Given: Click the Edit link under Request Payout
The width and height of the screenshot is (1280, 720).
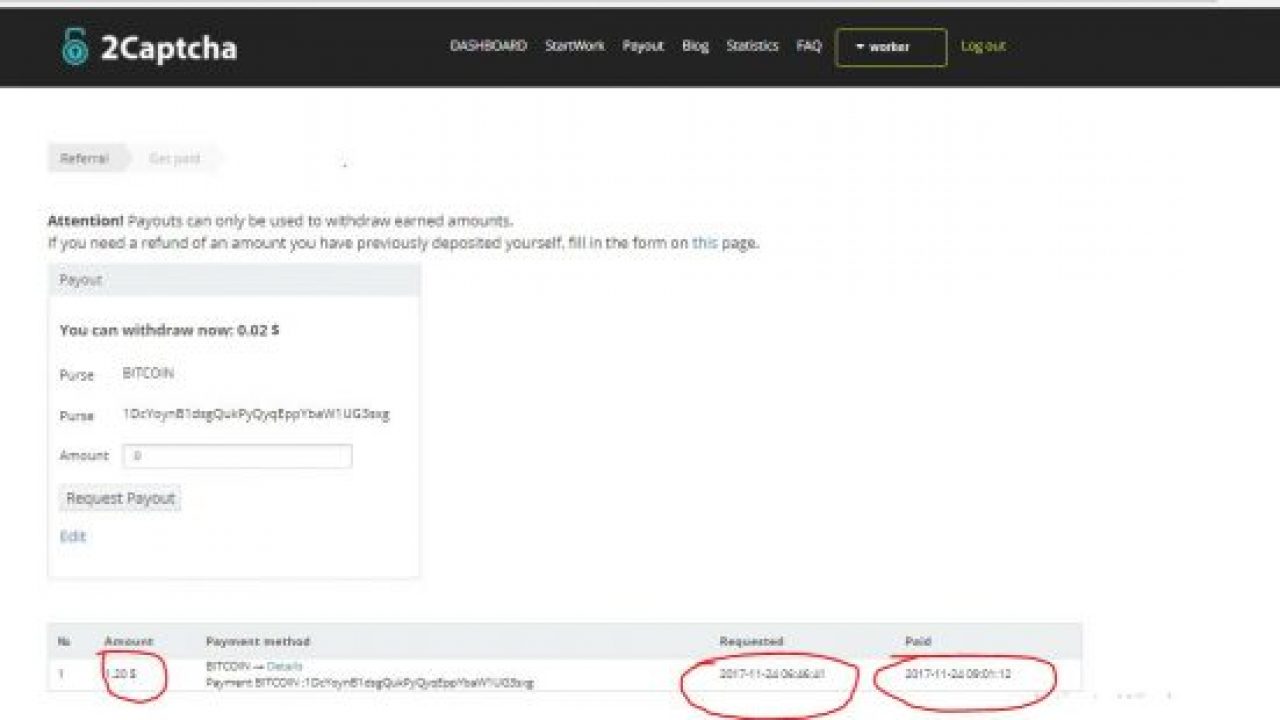Looking at the screenshot, I should (x=73, y=536).
